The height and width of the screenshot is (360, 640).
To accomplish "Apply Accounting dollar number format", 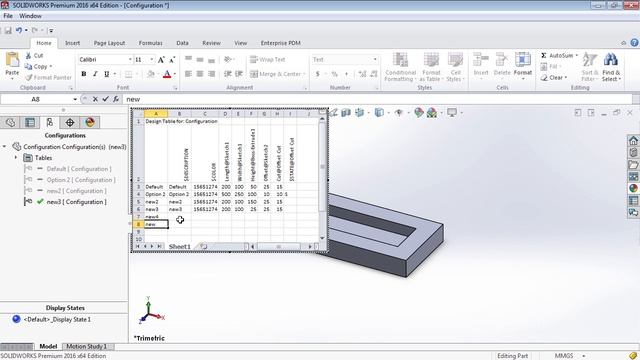I will click(318, 74).
